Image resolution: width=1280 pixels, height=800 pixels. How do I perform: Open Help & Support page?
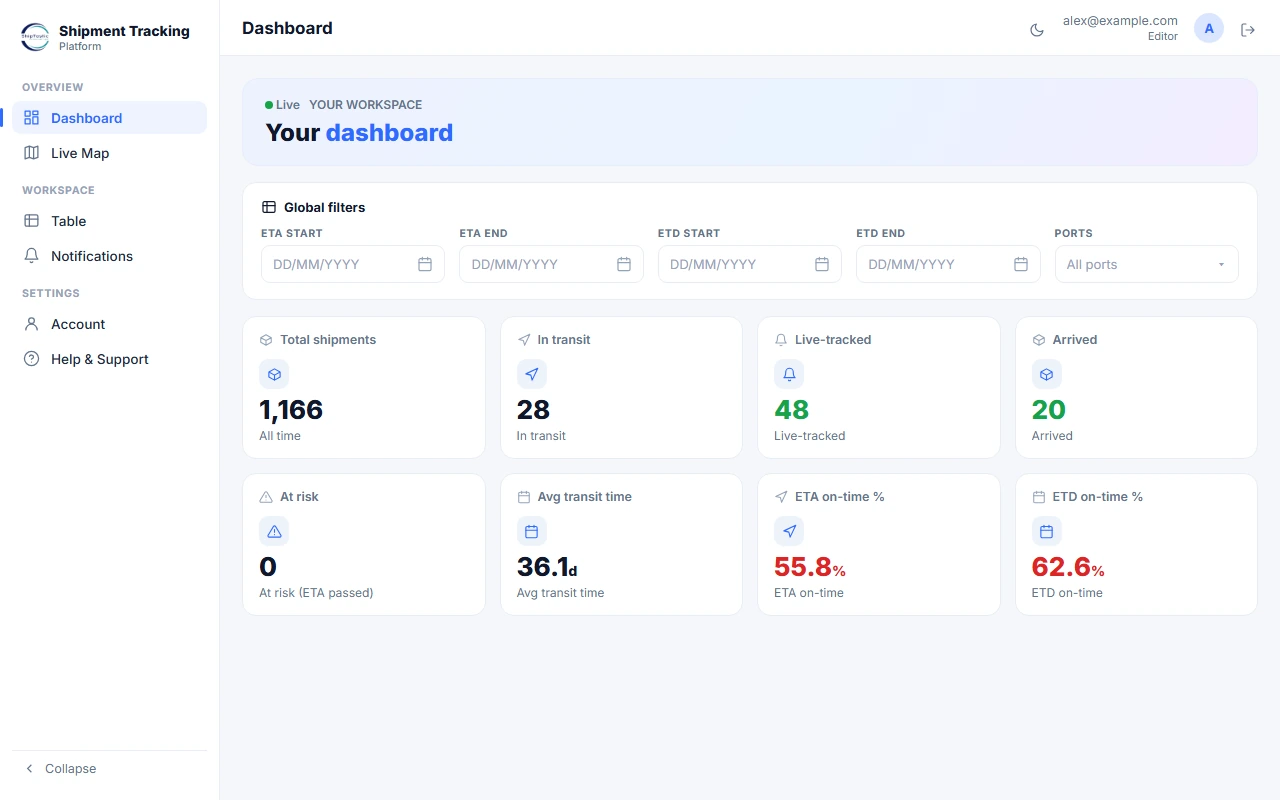[x=109, y=359]
